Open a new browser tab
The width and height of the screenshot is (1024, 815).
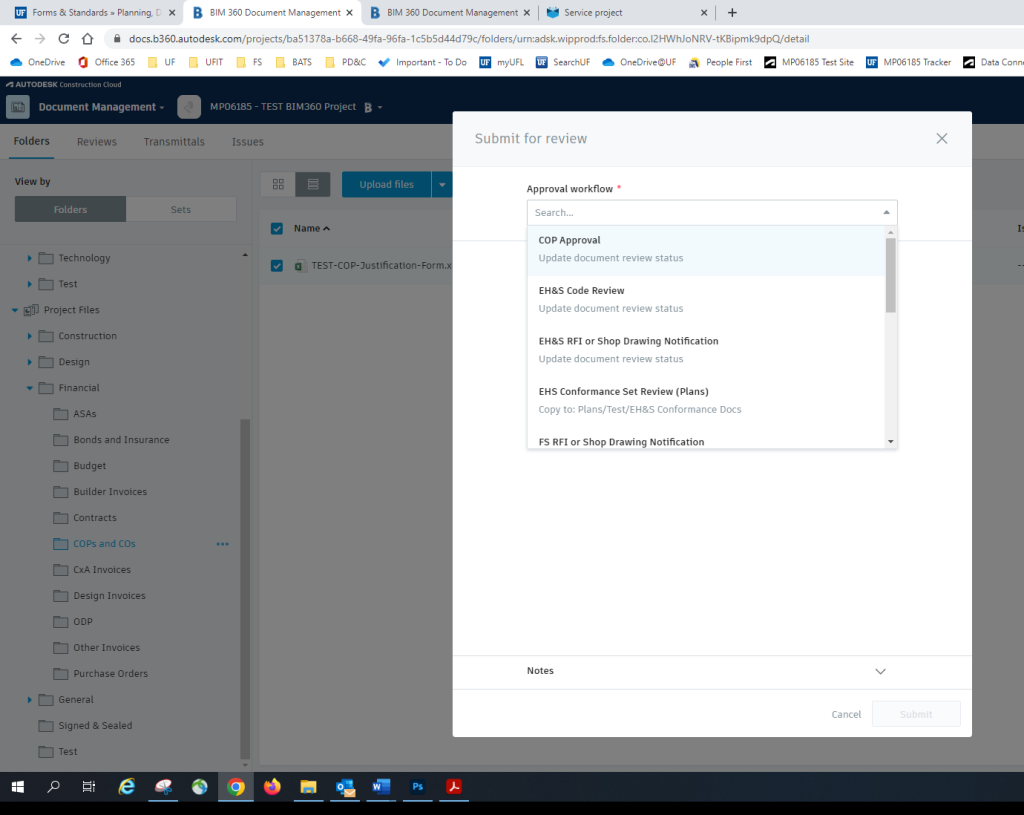tap(732, 12)
